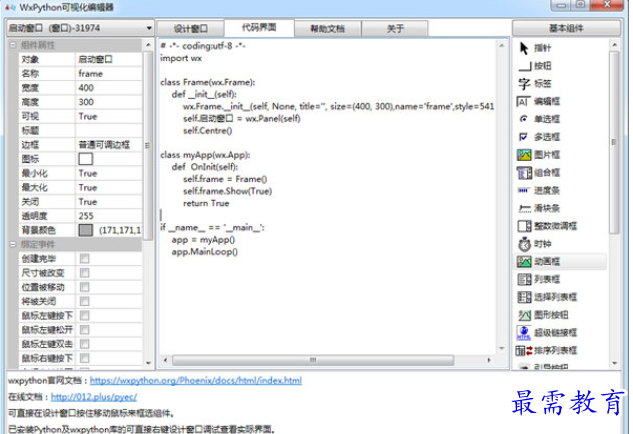Image resolution: width=633 pixels, height=434 pixels.
Task: Check the 鼠标左键松开 event box
Action: 84,330
